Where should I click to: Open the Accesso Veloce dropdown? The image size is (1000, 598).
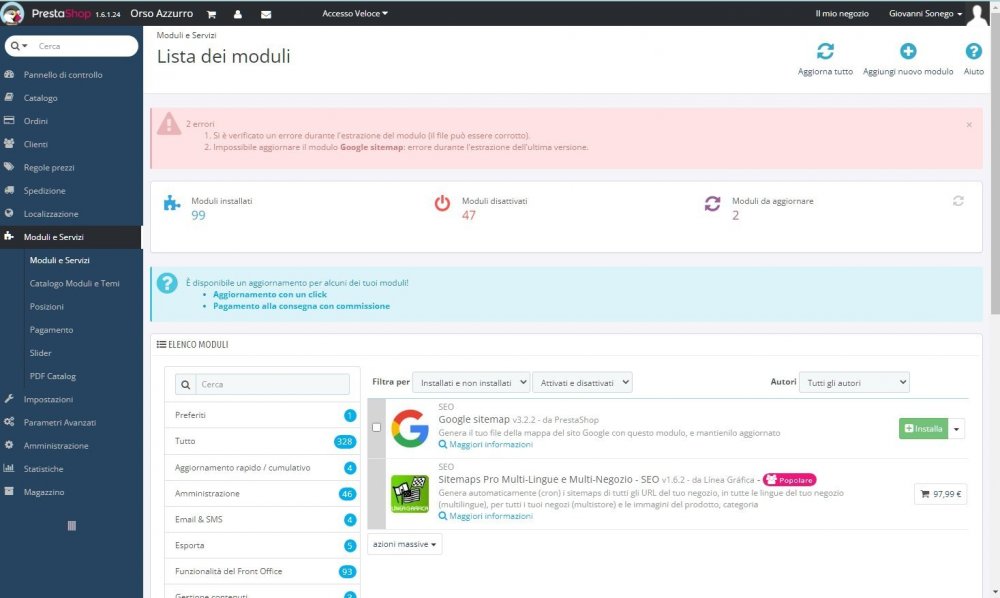coord(355,13)
